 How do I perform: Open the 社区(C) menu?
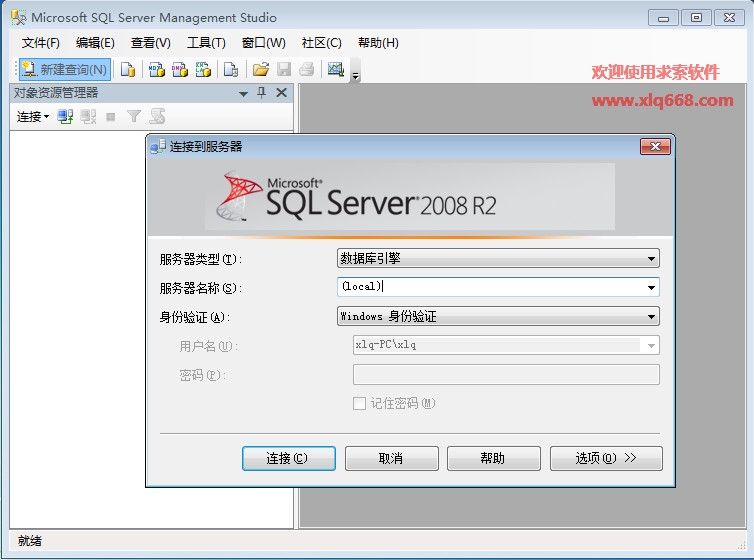pyautogui.click(x=321, y=43)
